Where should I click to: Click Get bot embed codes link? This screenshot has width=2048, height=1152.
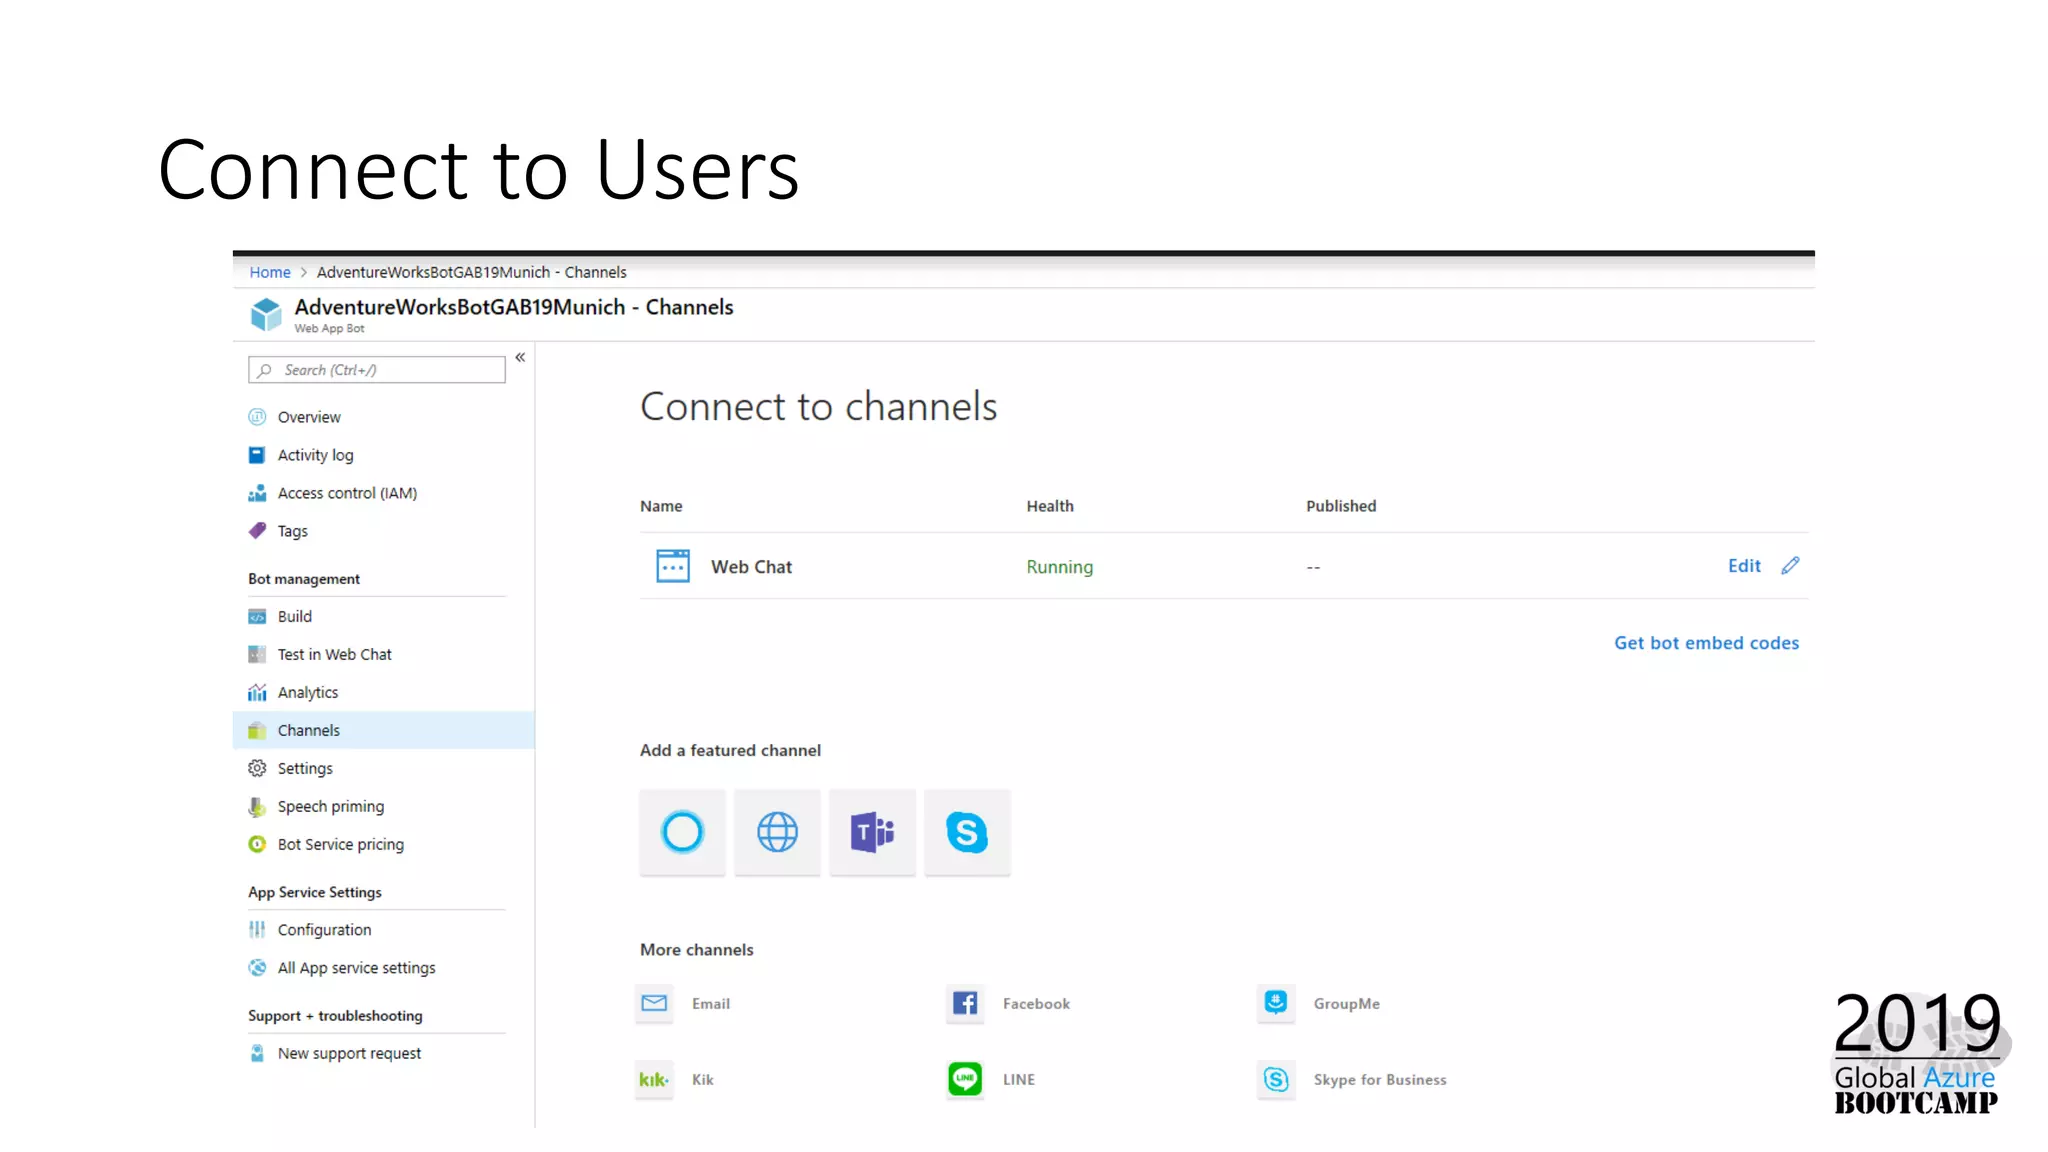click(1706, 643)
